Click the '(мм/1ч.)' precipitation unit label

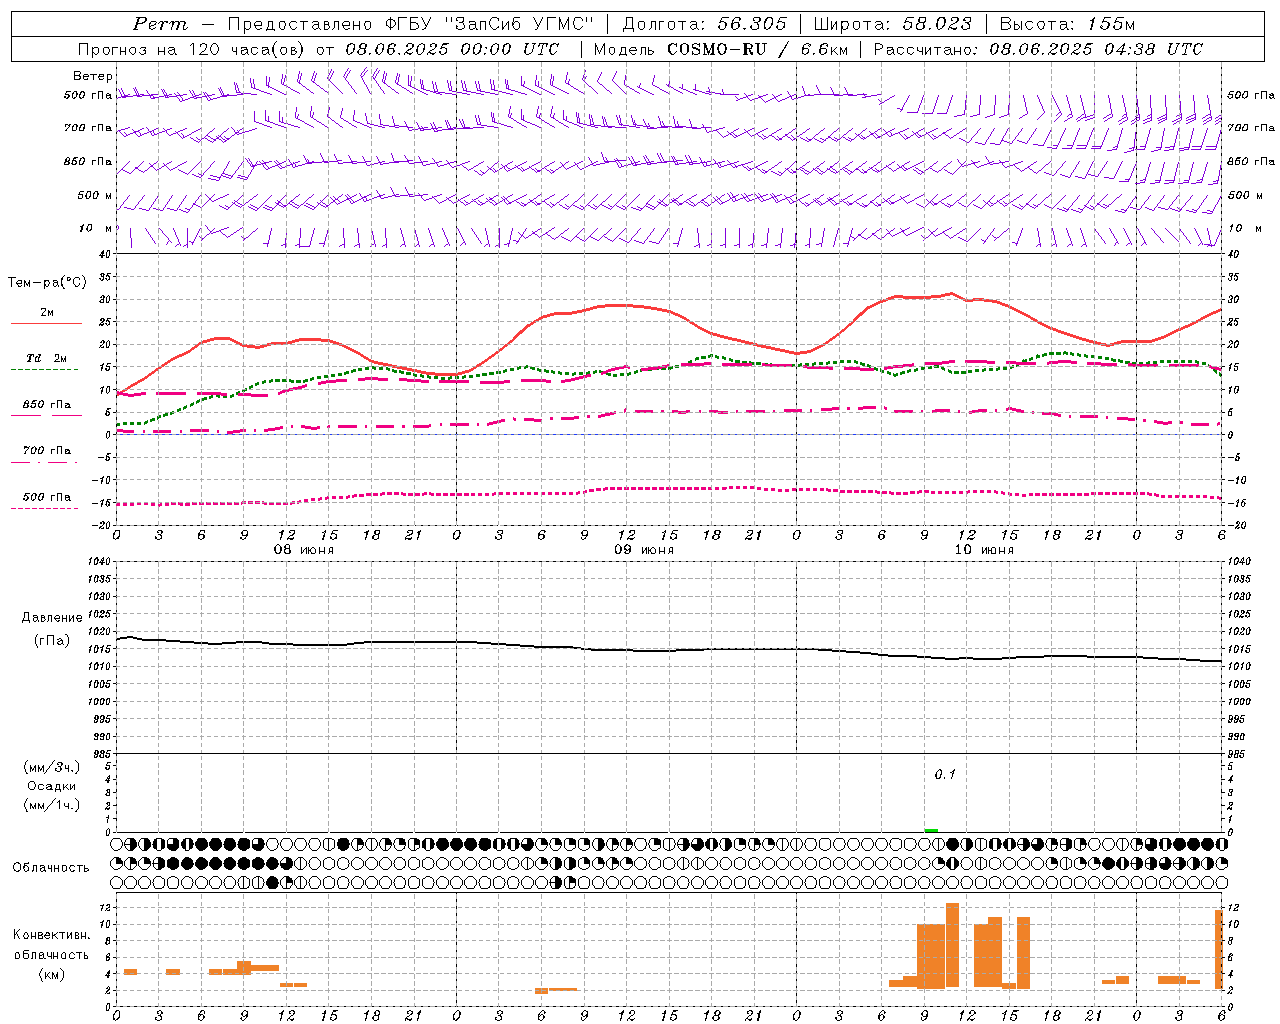[x=52, y=805]
